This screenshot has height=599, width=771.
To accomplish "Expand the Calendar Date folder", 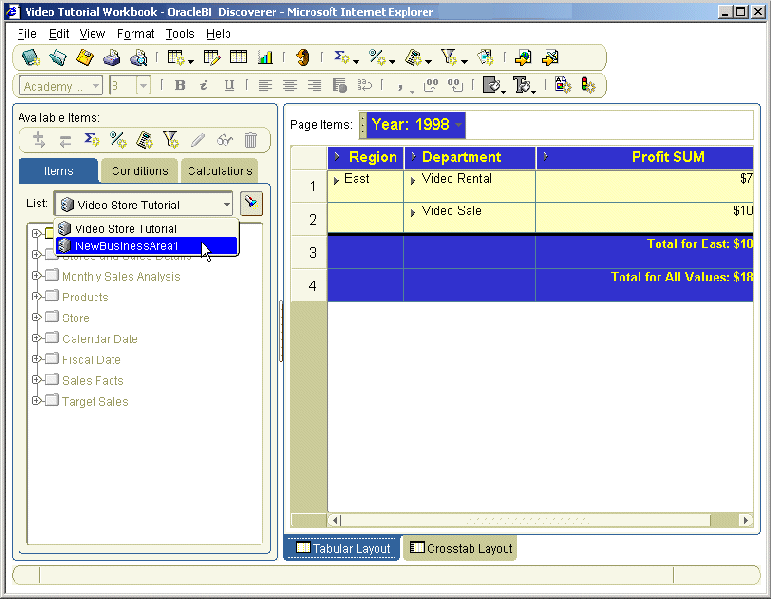I will (36, 338).
